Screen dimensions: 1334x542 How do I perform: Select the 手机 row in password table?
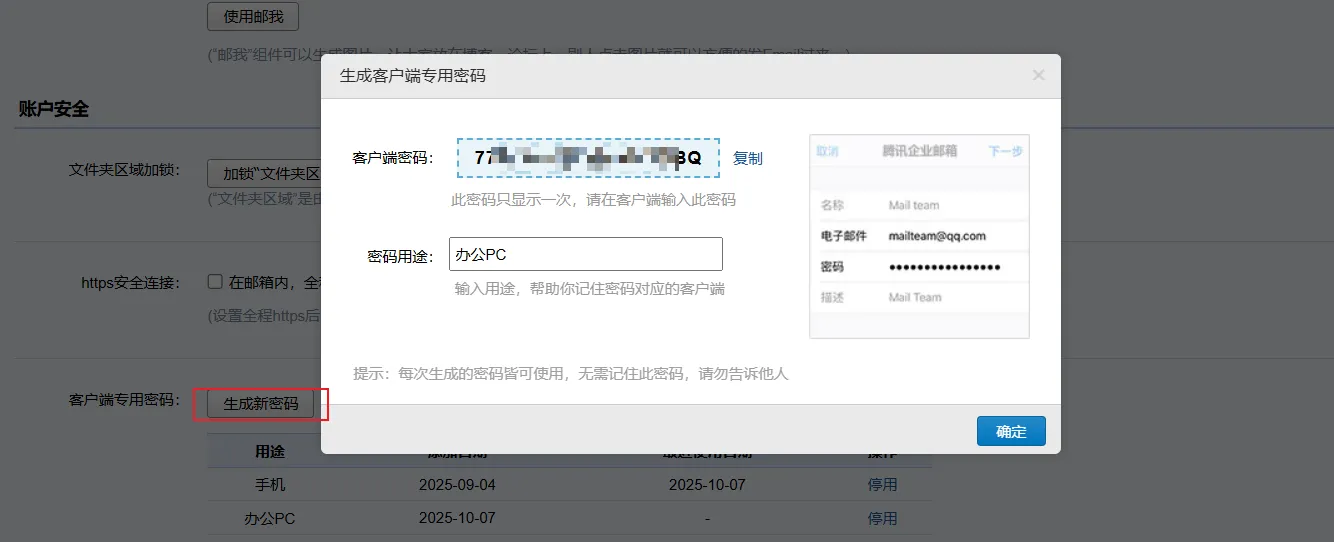coord(270,484)
